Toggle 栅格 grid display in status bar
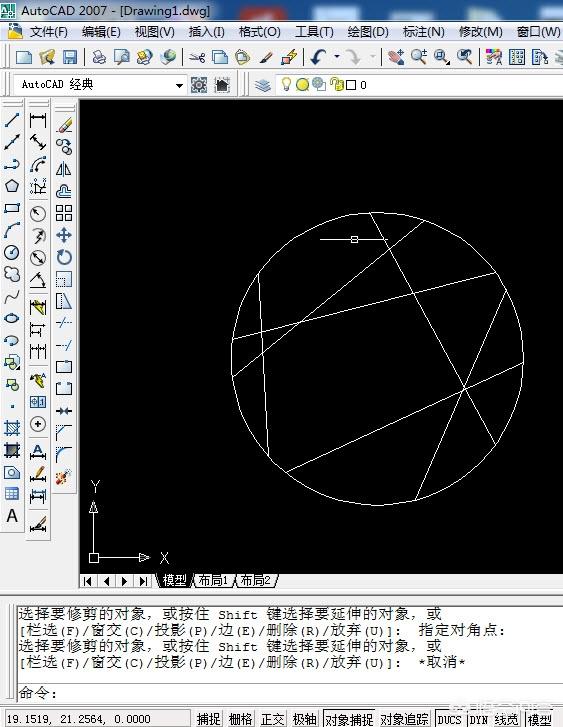Viewport: 563px width, 727px height. click(241, 719)
